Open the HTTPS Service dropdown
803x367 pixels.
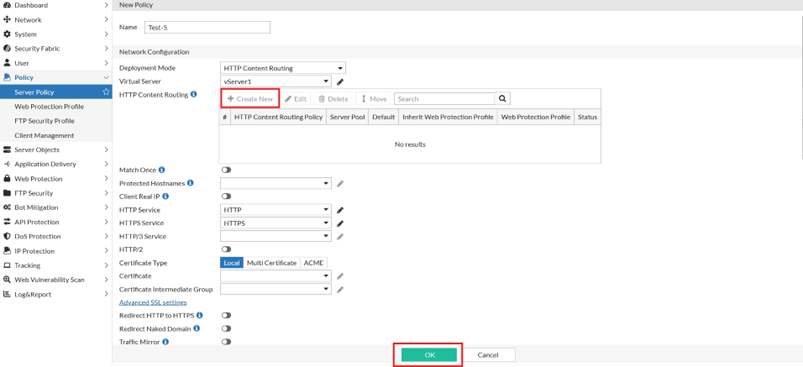click(276, 223)
